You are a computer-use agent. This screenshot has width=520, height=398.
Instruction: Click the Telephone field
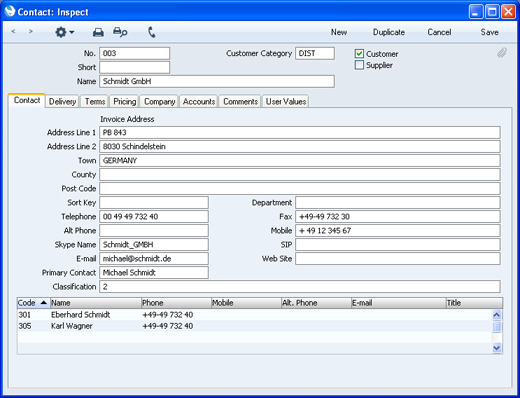coord(154,216)
